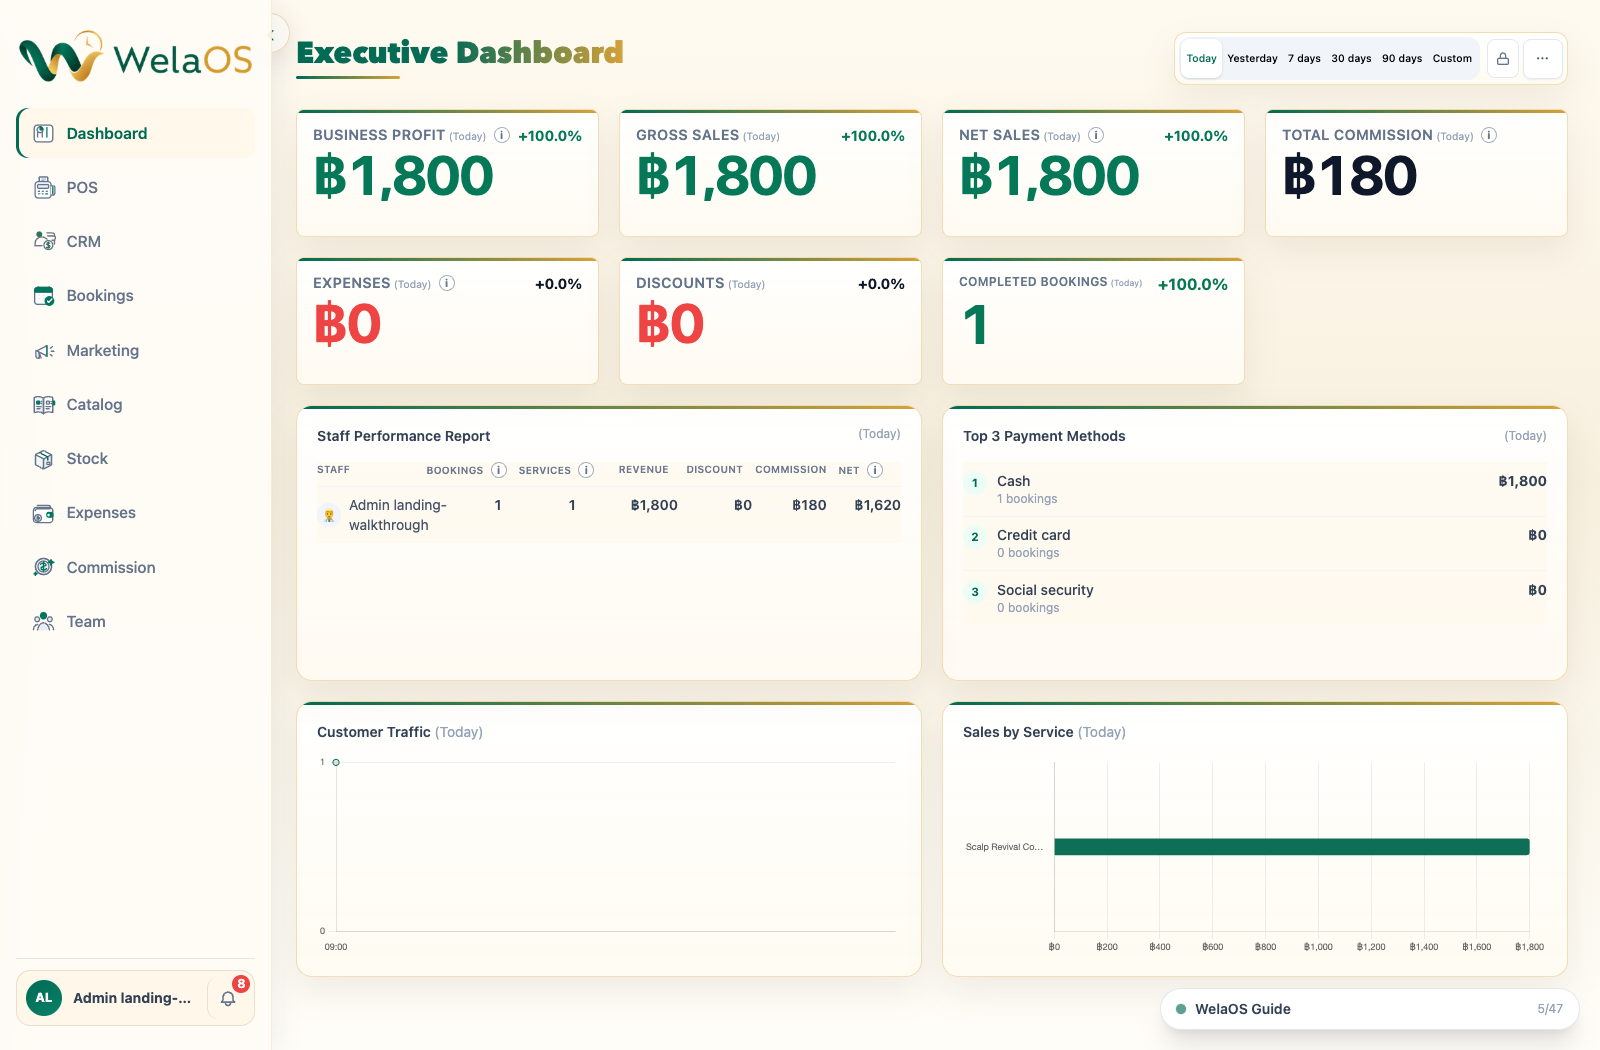Open the Marketing megaphone icon
This screenshot has width=1600, height=1050.
pyautogui.click(x=44, y=351)
